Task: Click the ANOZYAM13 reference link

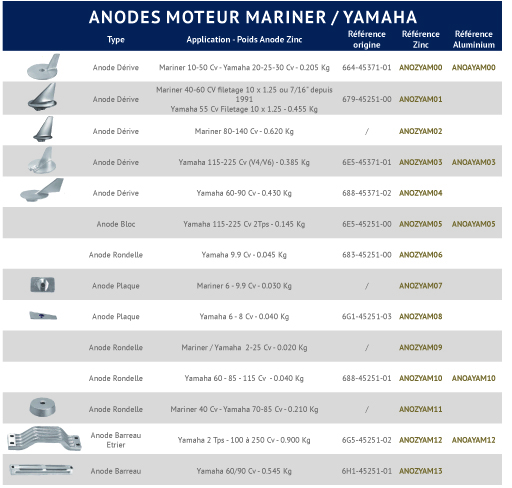Action: click(x=421, y=471)
